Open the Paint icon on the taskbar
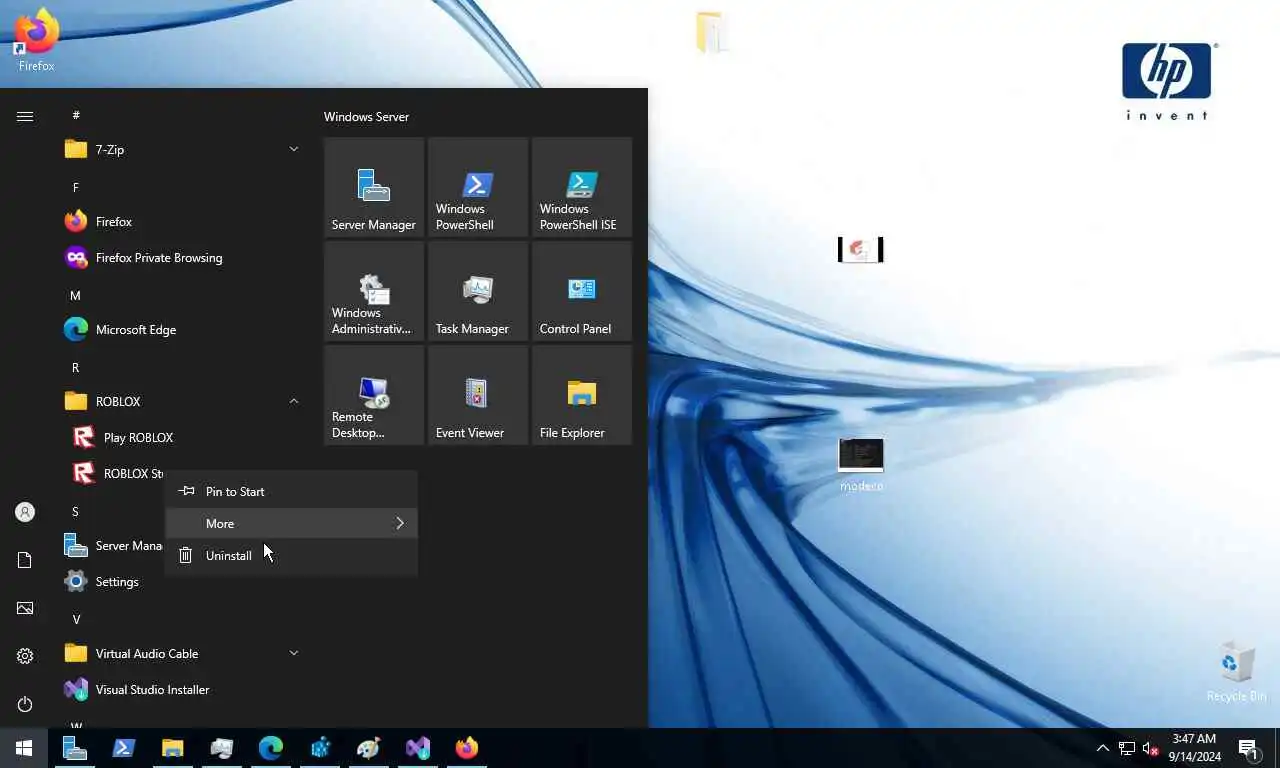 [x=369, y=748]
